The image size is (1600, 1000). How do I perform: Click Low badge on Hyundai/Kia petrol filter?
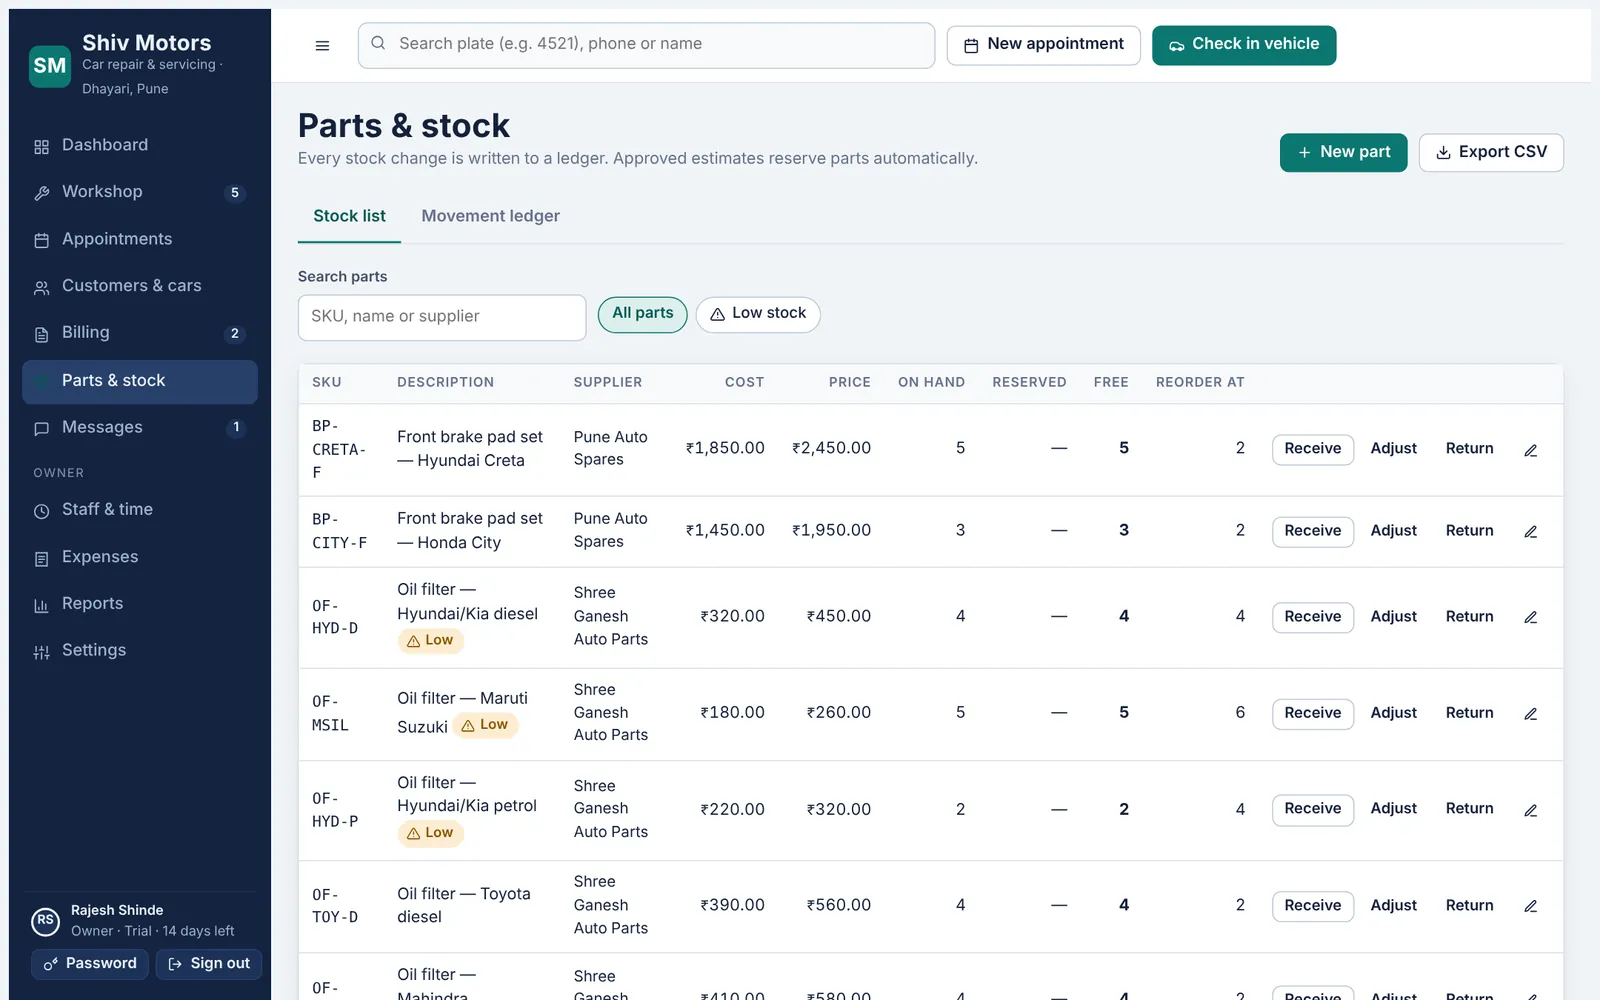coord(431,833)
